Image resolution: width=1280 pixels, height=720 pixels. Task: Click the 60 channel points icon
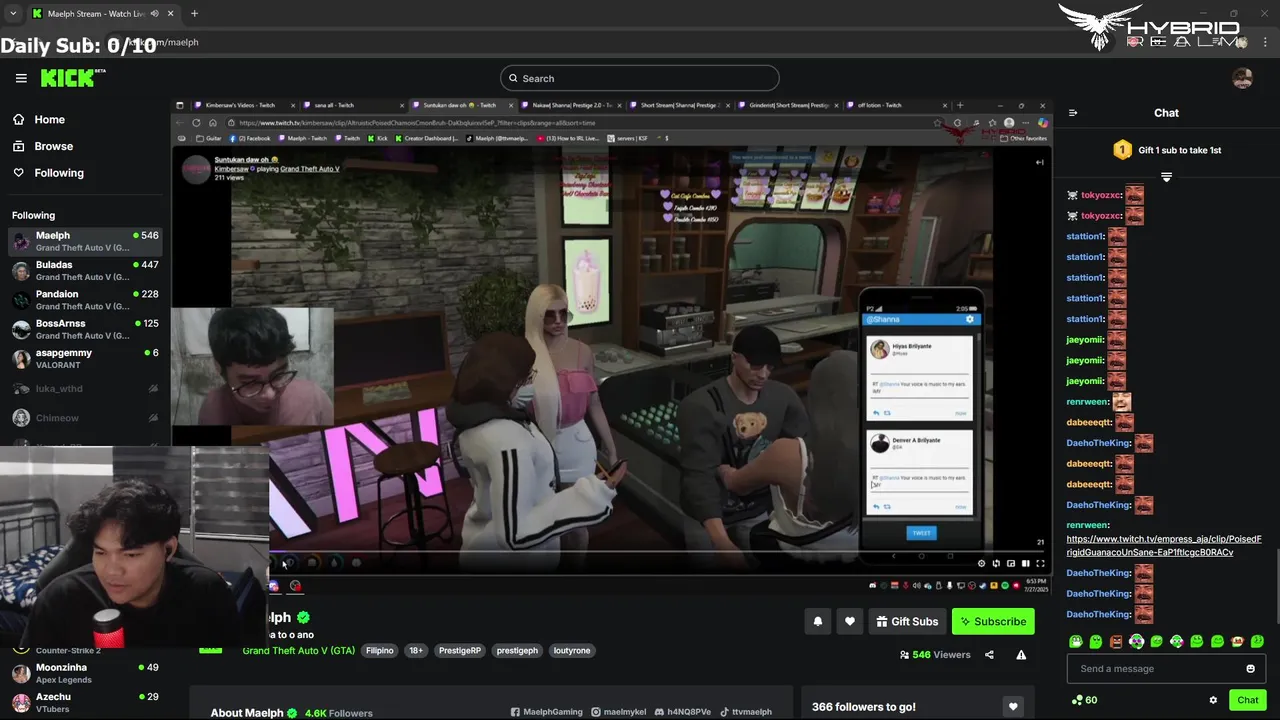pos(1084,700)
